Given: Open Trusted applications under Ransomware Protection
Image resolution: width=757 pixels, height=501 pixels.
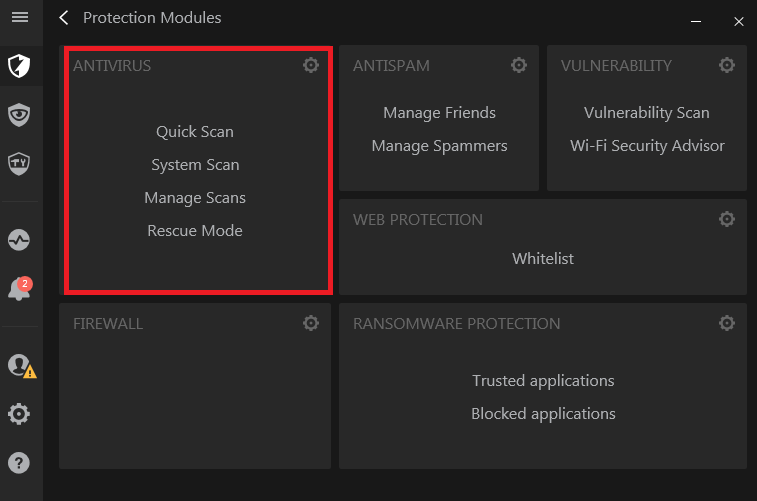Looking at the screenshot, I should click(543, 380).
